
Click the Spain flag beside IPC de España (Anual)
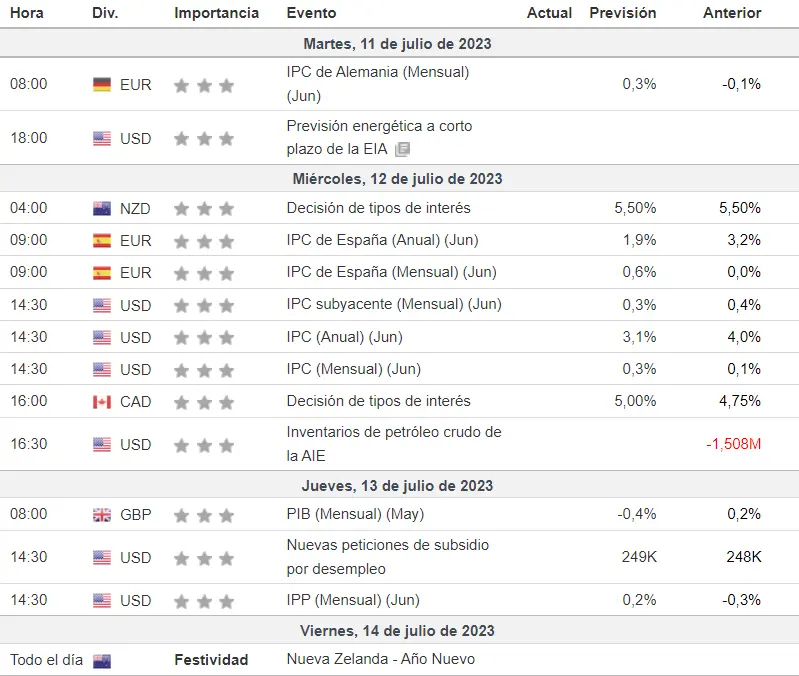tap(102, 240)
